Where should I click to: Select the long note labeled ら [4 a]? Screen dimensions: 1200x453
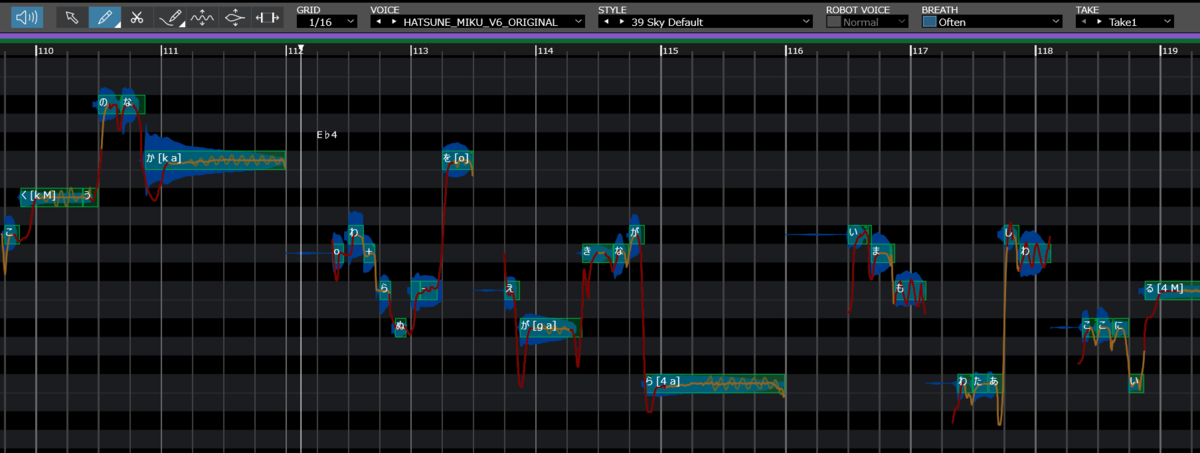click(x=714, y=382)
